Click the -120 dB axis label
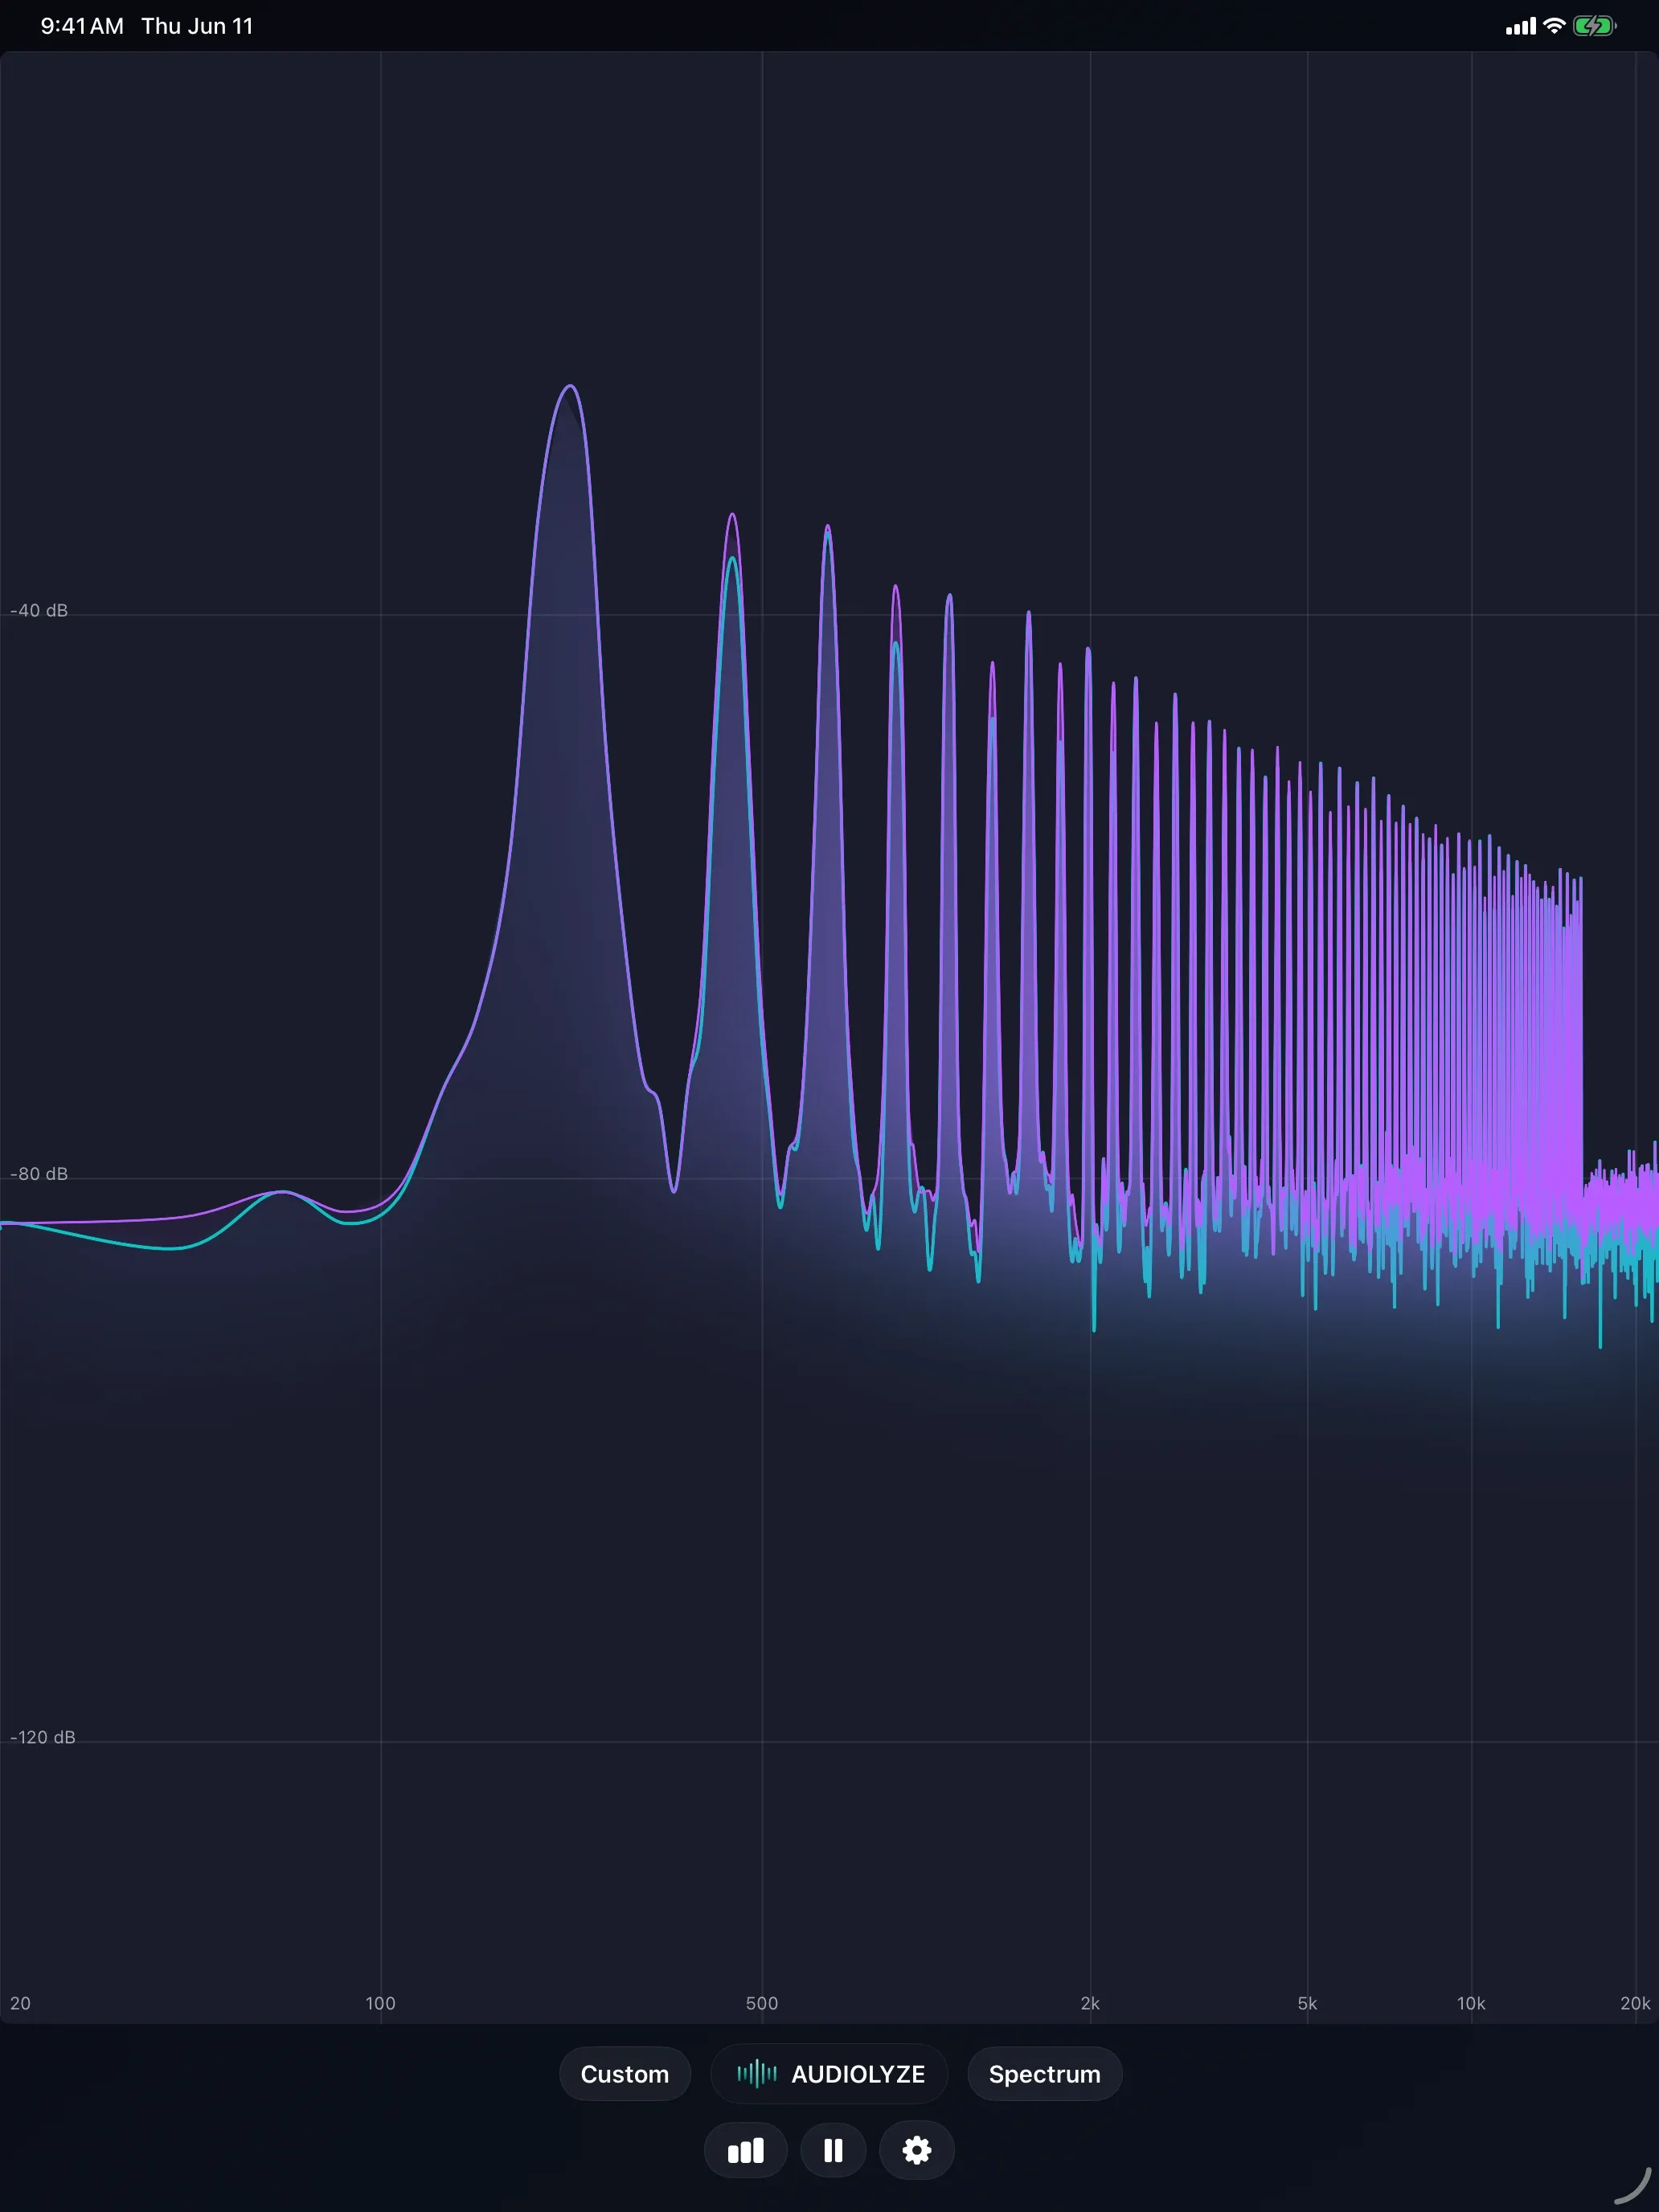This screenshot has width=1659, height=2212. (43, 1737)
